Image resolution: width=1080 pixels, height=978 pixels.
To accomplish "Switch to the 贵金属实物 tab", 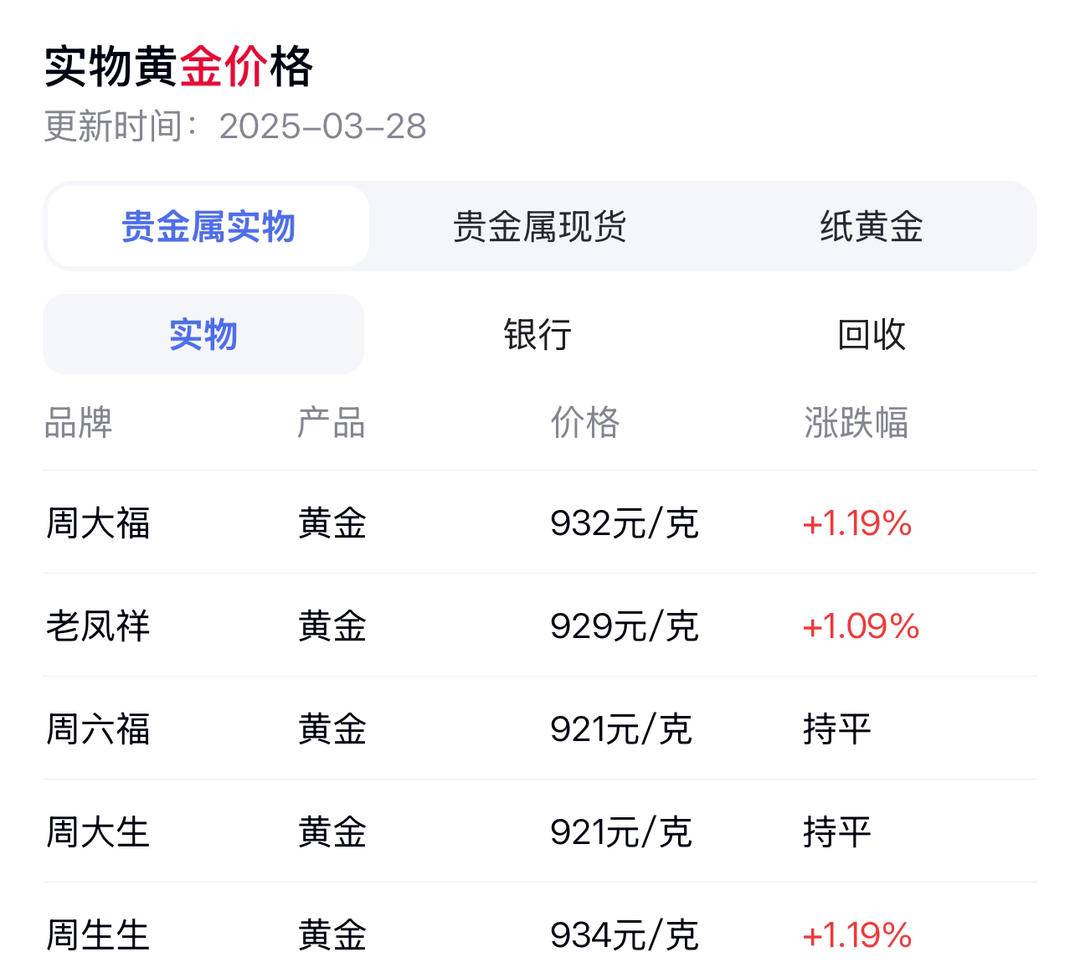I will (x=208, y=227).
